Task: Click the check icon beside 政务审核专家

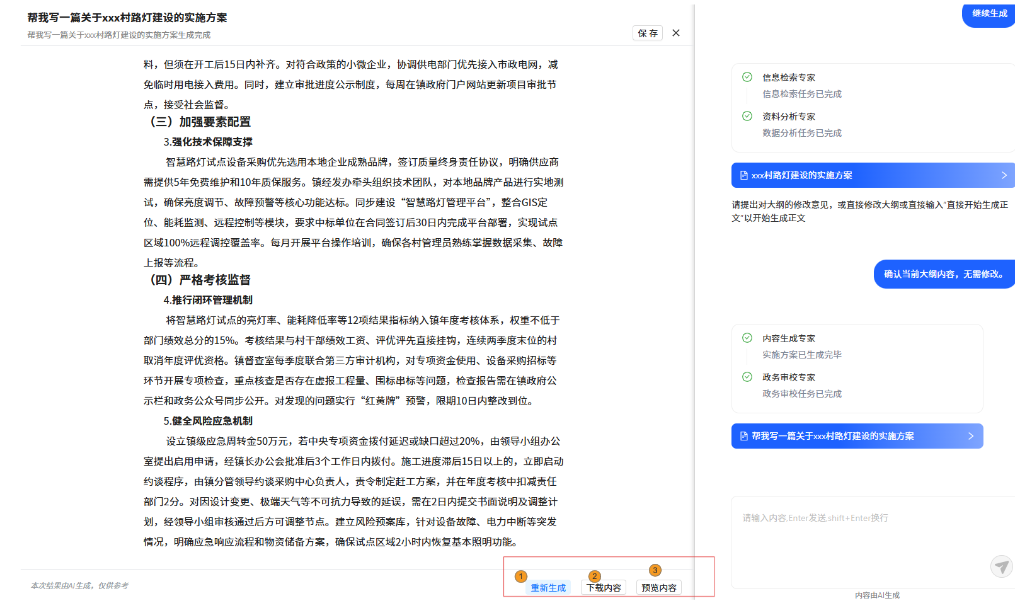Action: tap(747, 377)
